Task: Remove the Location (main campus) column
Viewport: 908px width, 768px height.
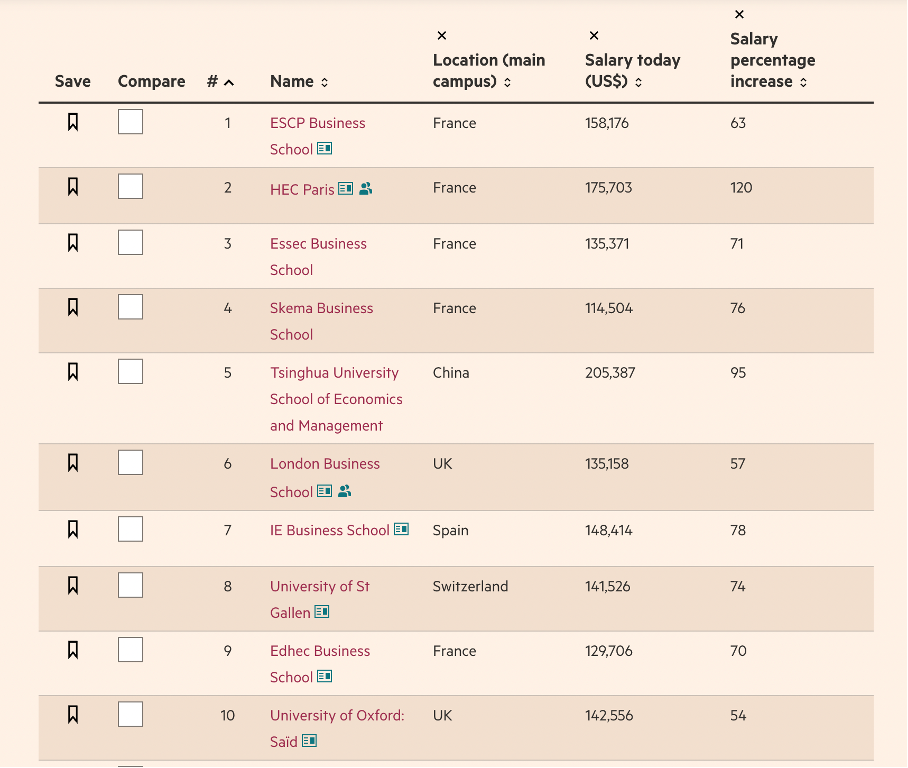Action: (x=442, y=36)
